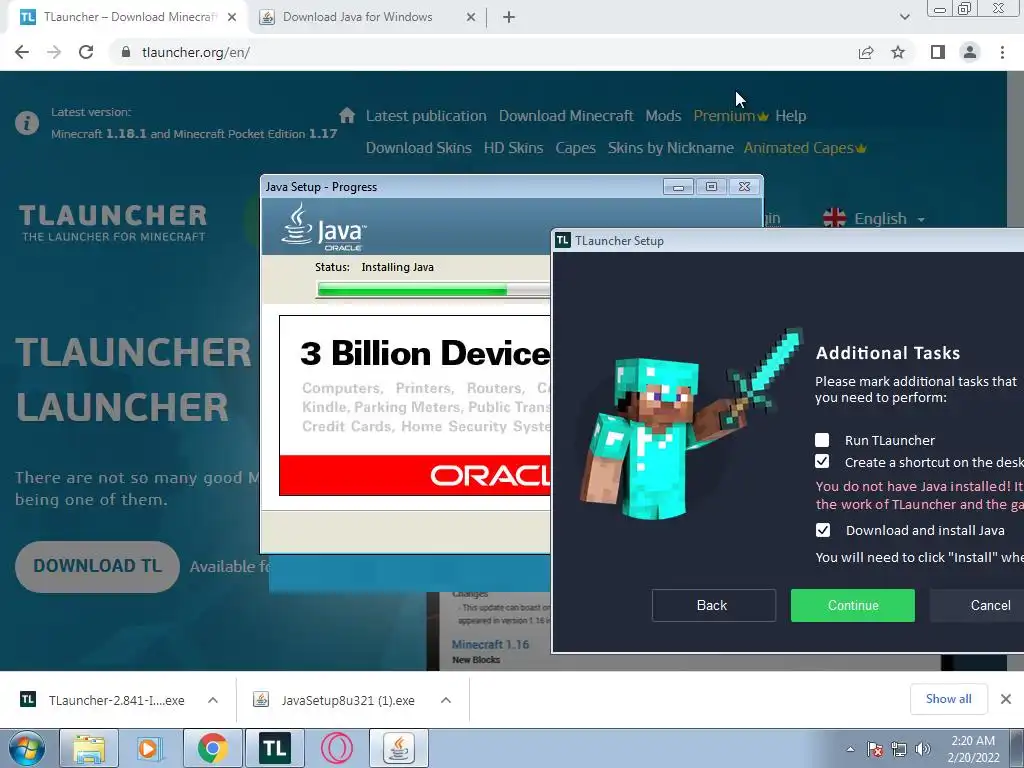Image resolution: width=1024 pixels, height=768 pixels.
Task: Click the TLauncher site logo
Action: (x=113, y=223)
